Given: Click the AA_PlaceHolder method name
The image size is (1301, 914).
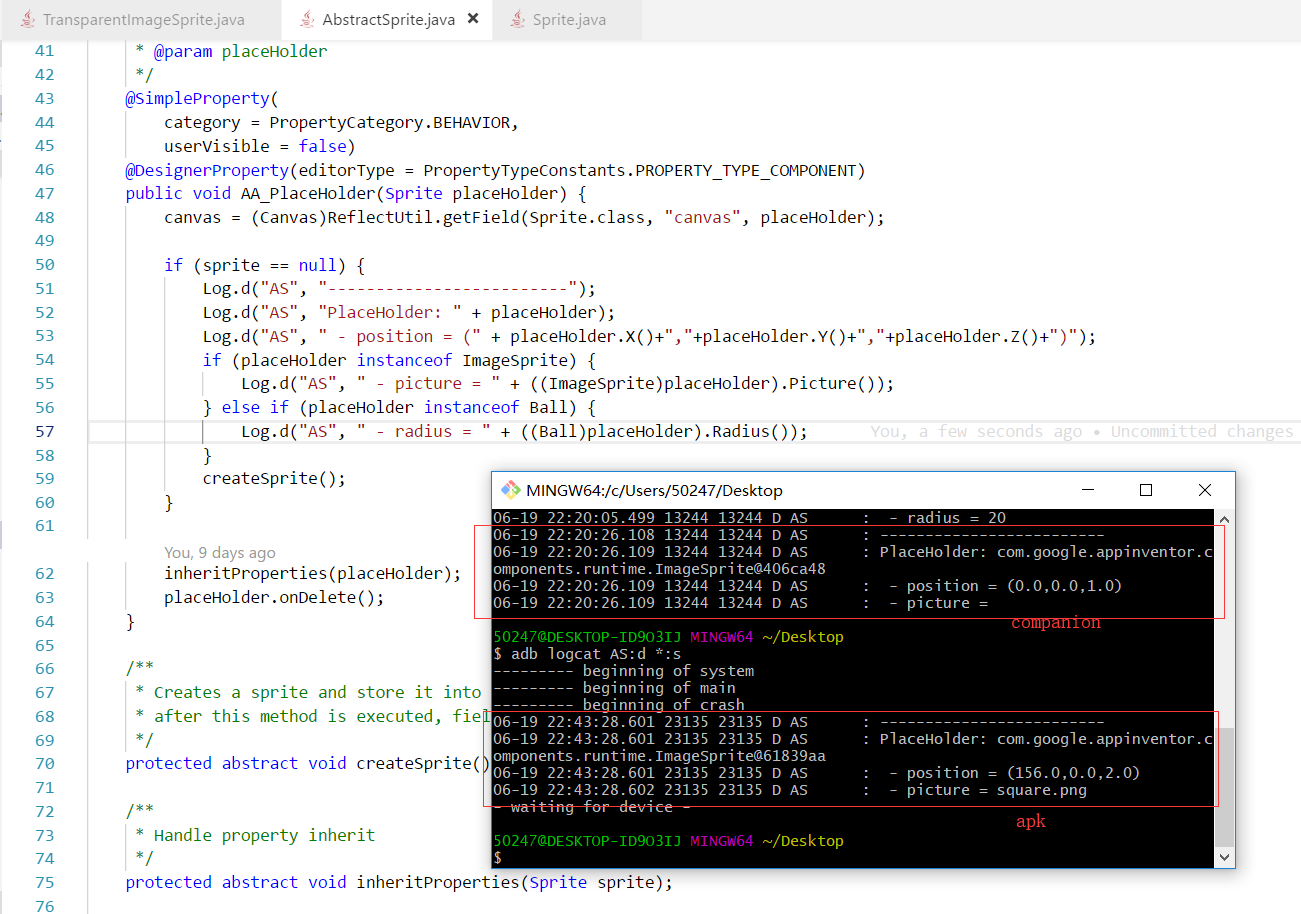Looking at the screenshot, I should click(308, 194).
